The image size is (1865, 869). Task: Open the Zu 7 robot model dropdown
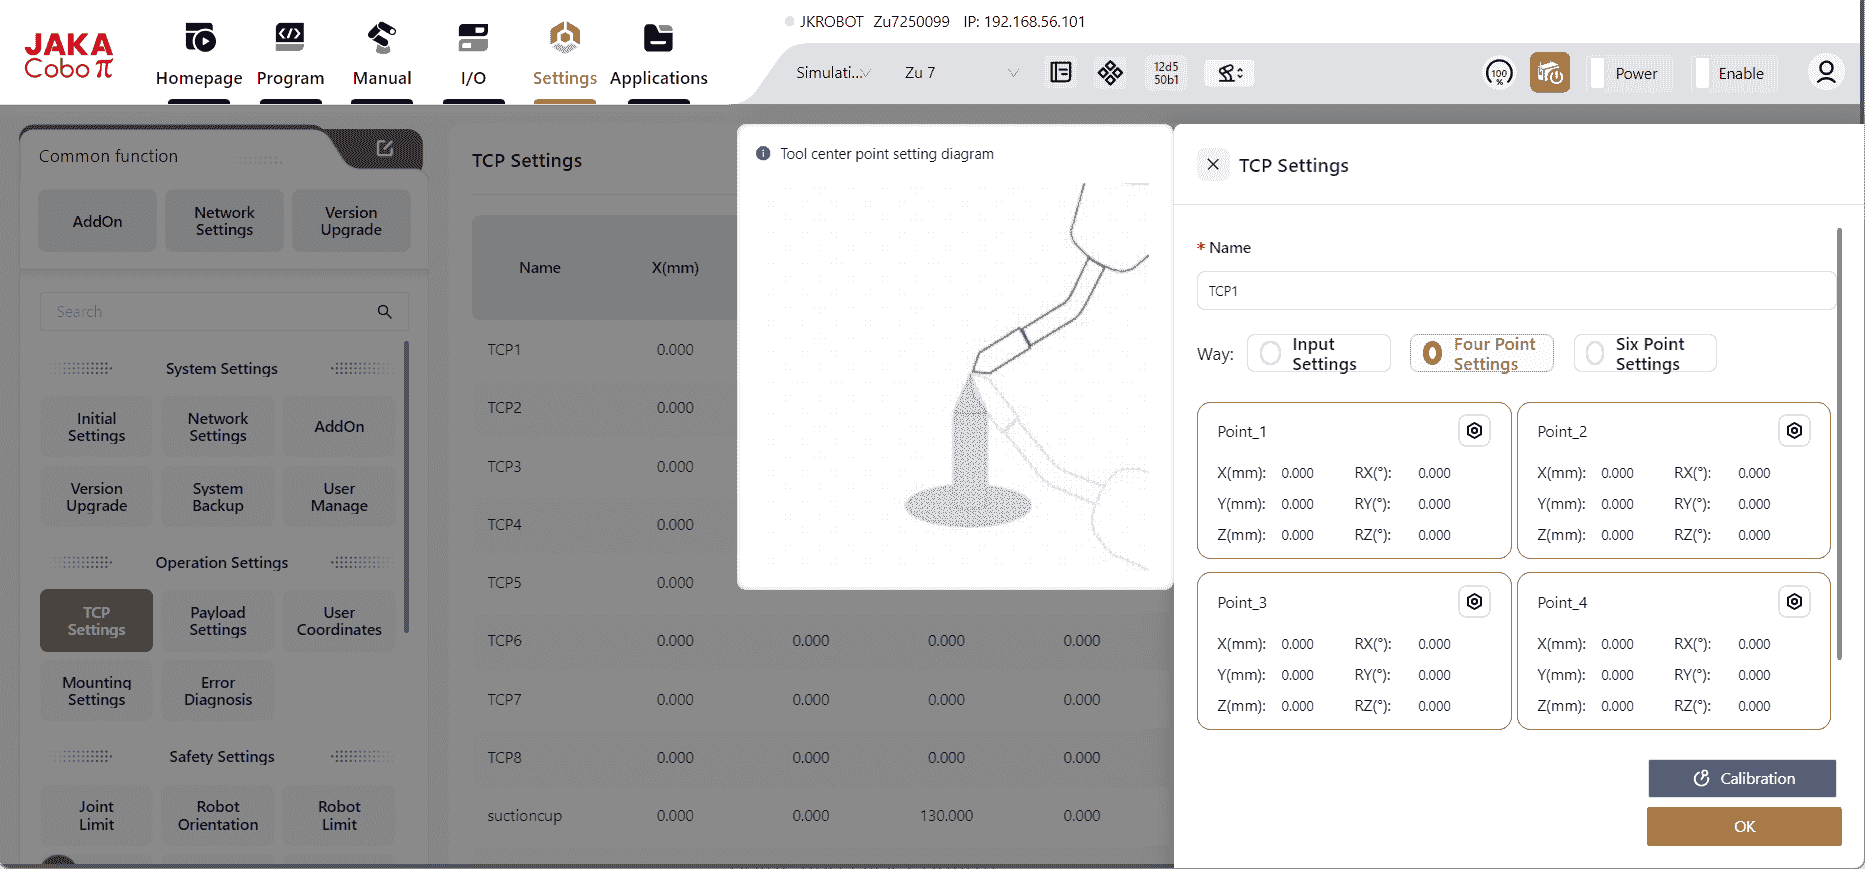coord(960,73)
